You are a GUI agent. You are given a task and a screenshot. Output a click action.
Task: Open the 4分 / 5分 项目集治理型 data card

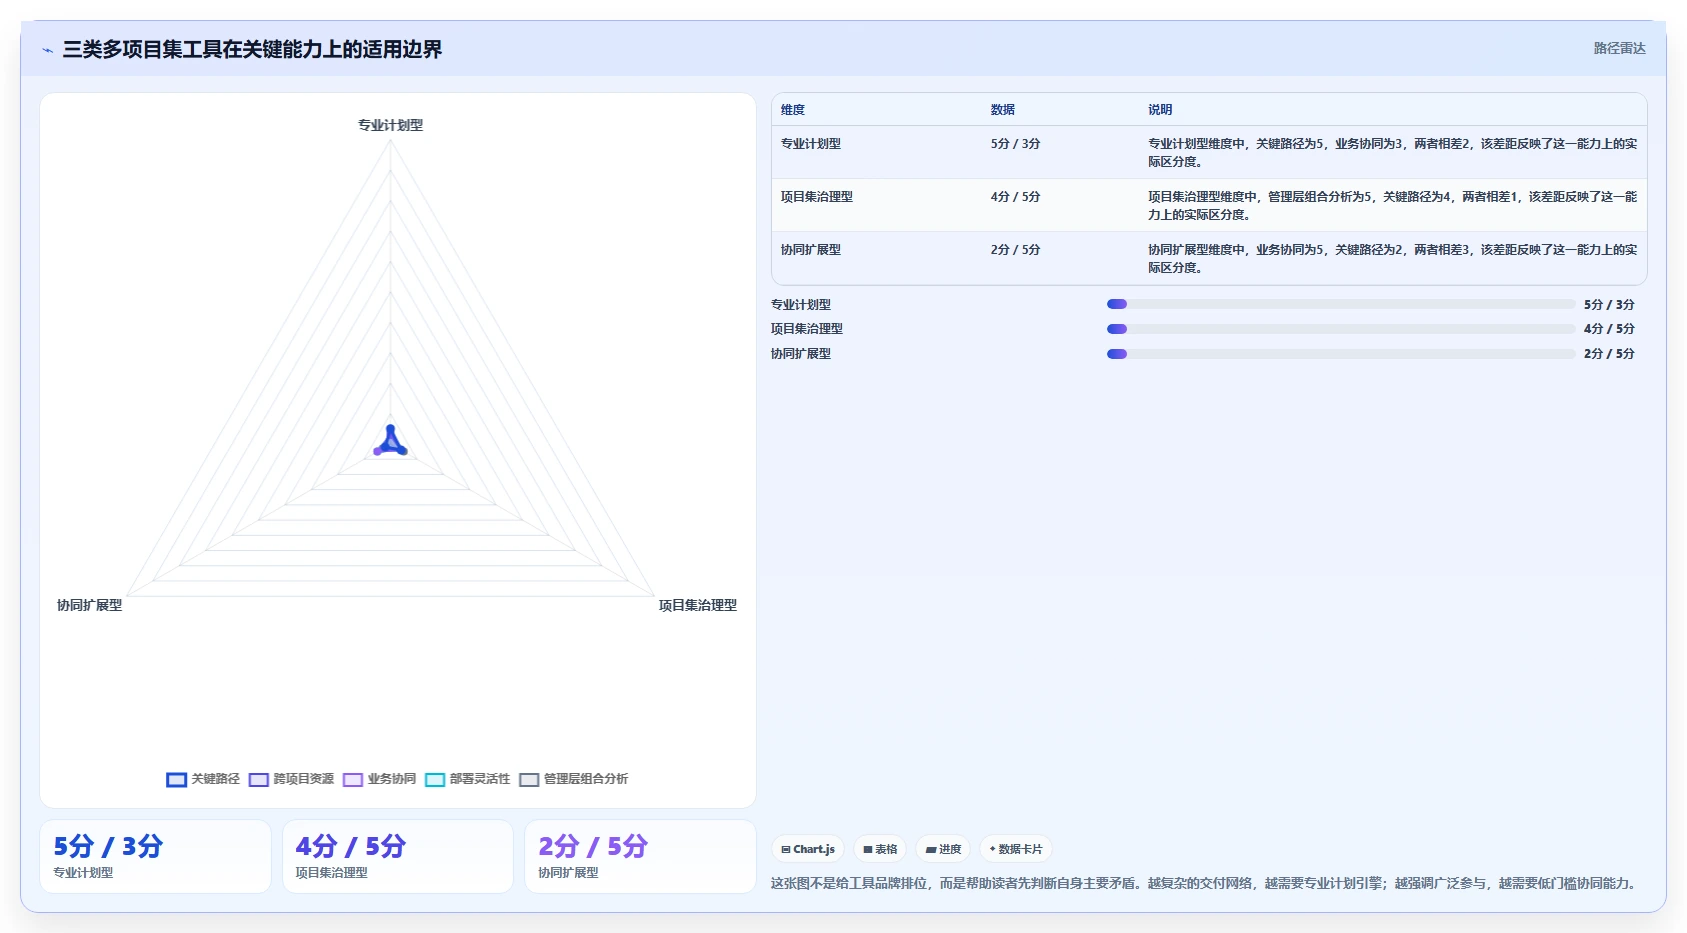coord(398,856)
